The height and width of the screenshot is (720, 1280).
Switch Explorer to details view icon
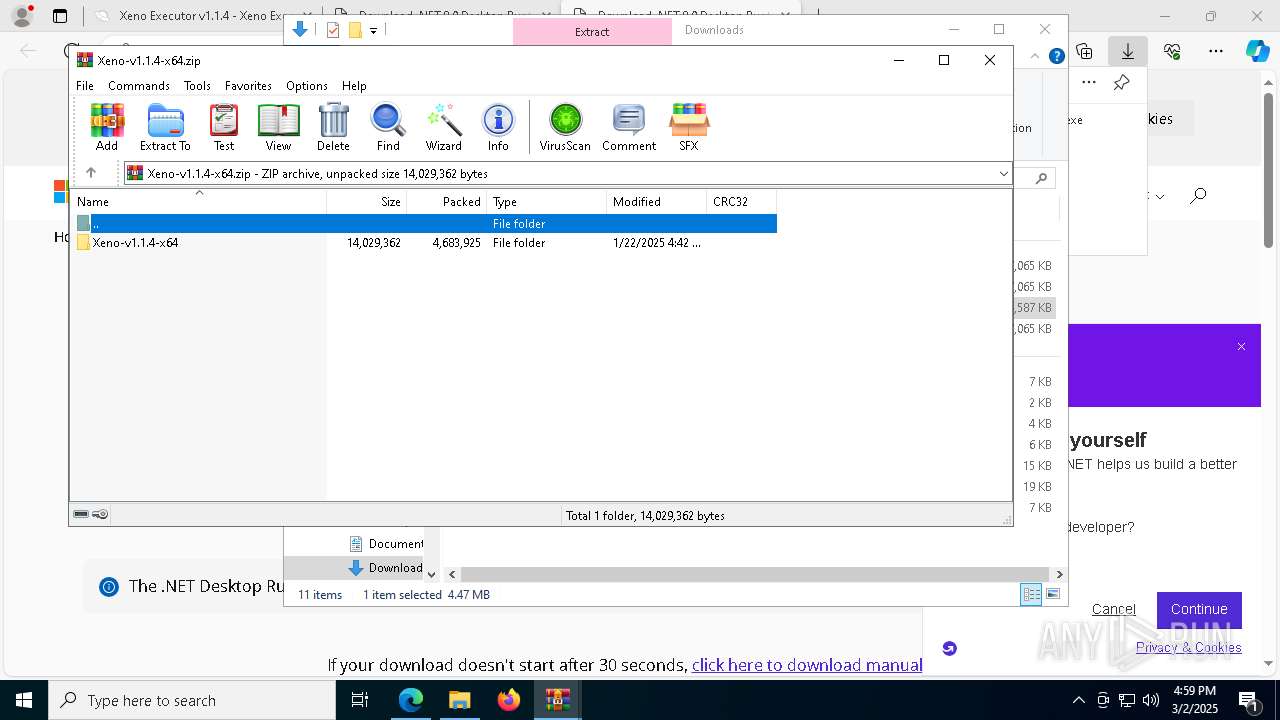coord(1031,595)
